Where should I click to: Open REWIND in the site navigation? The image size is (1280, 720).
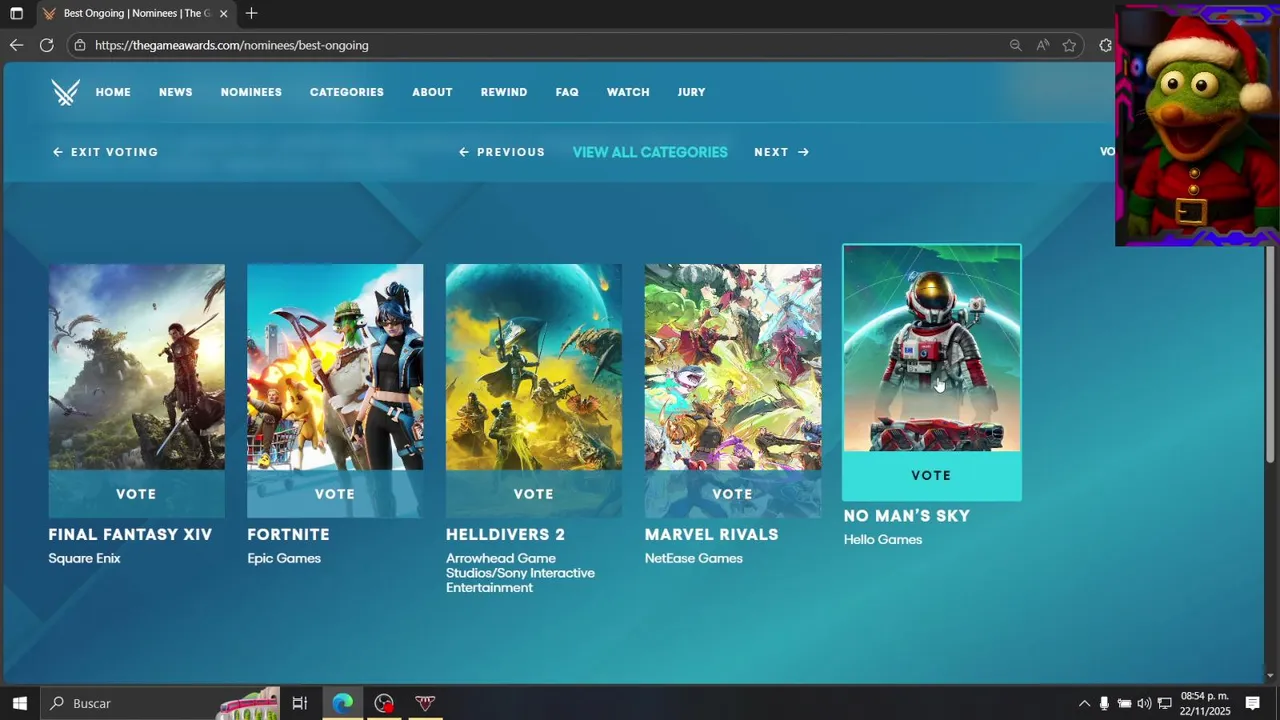pos(504,92)
